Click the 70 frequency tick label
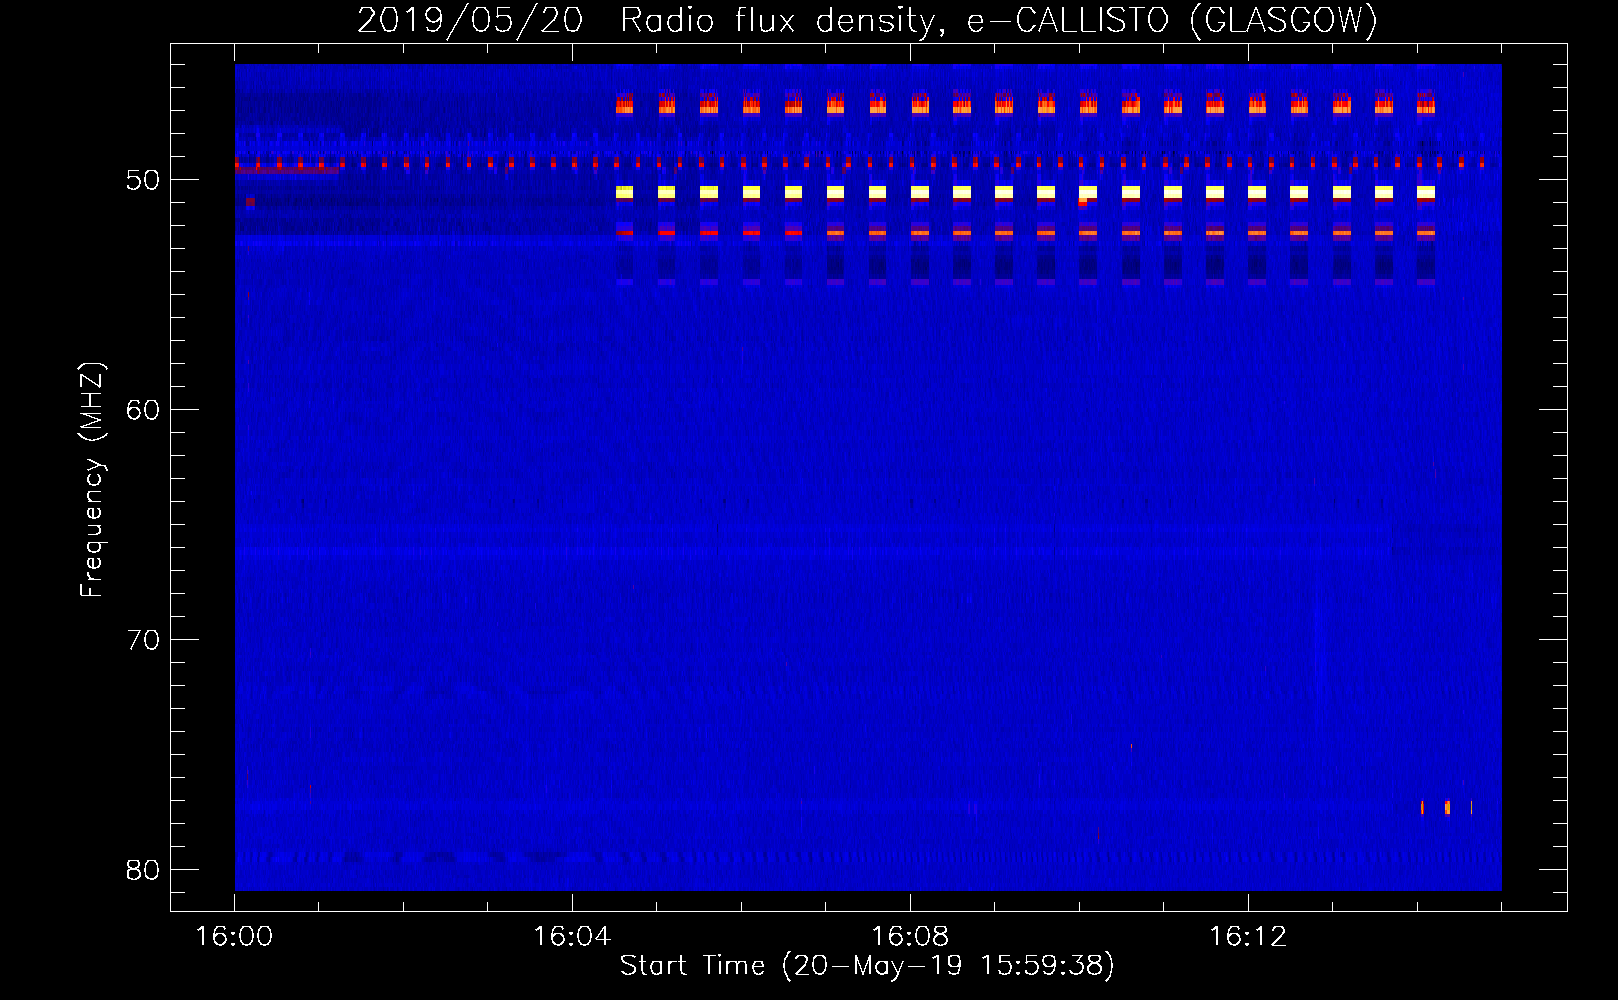This screenshot has width=1618, height=1000. (143, 640)
